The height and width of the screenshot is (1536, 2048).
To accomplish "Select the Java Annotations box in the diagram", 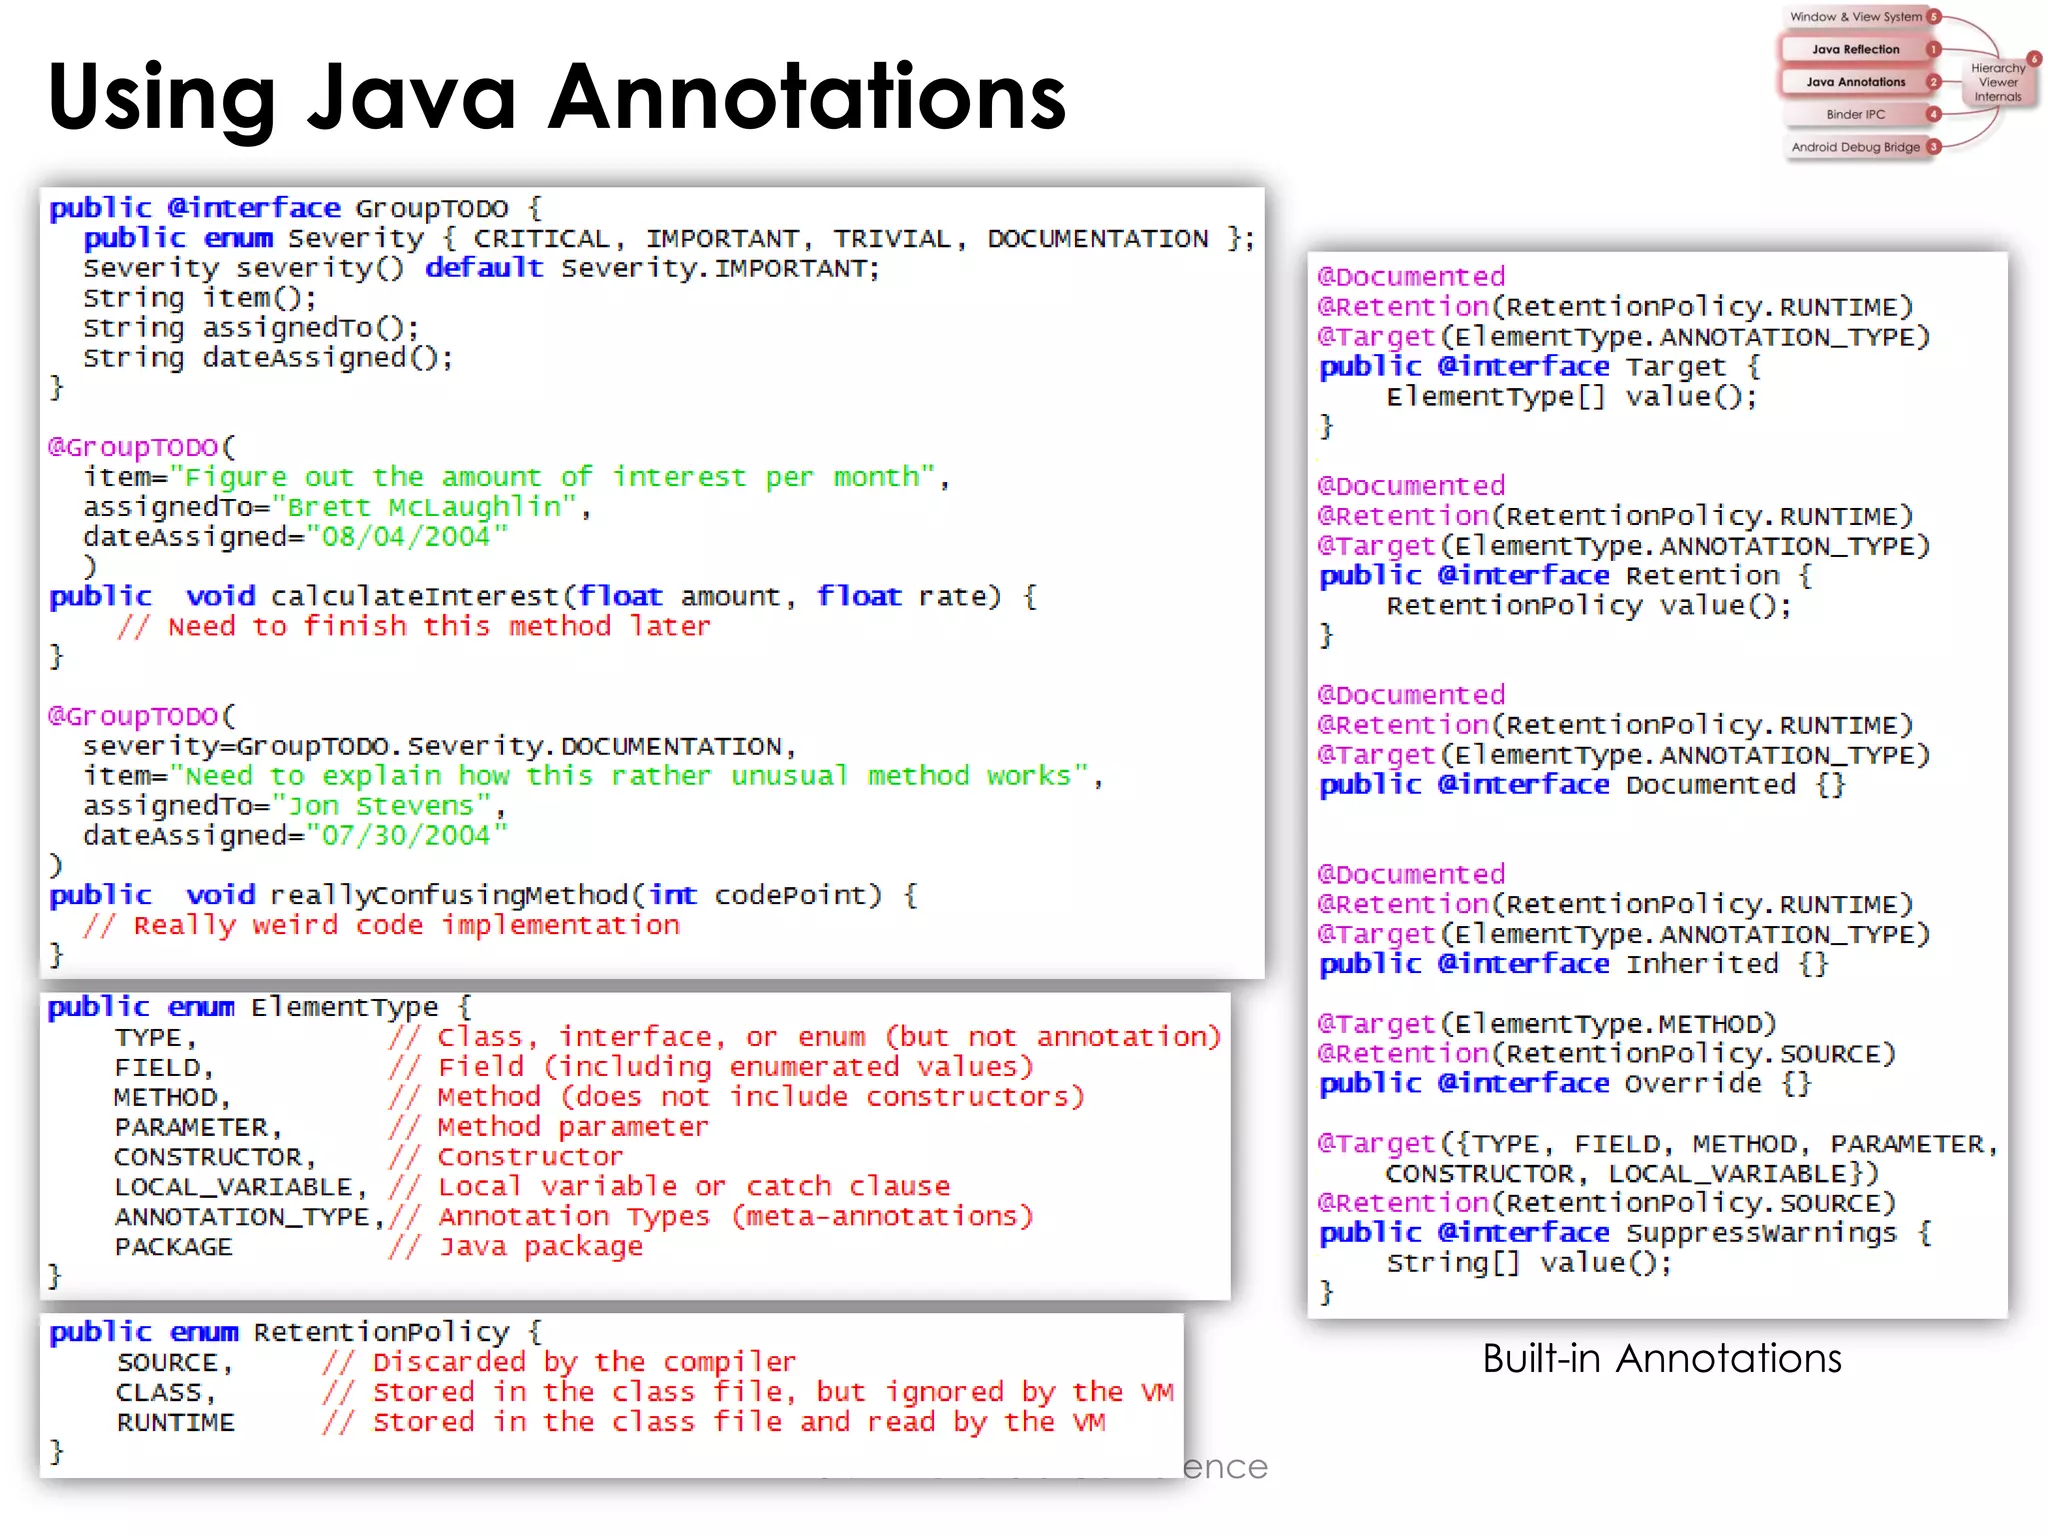I will 1855,82.
